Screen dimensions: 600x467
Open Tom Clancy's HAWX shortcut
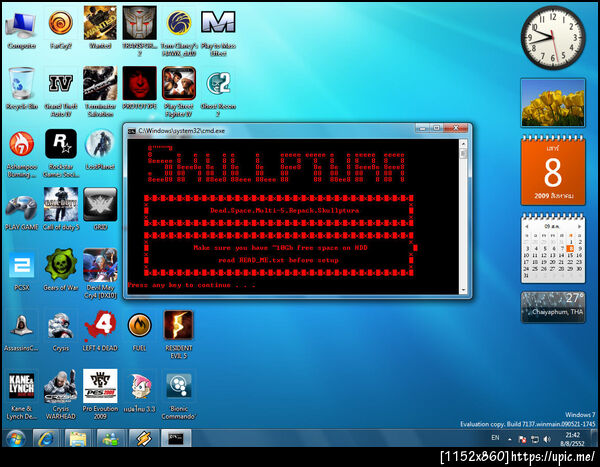pos(179,32)
